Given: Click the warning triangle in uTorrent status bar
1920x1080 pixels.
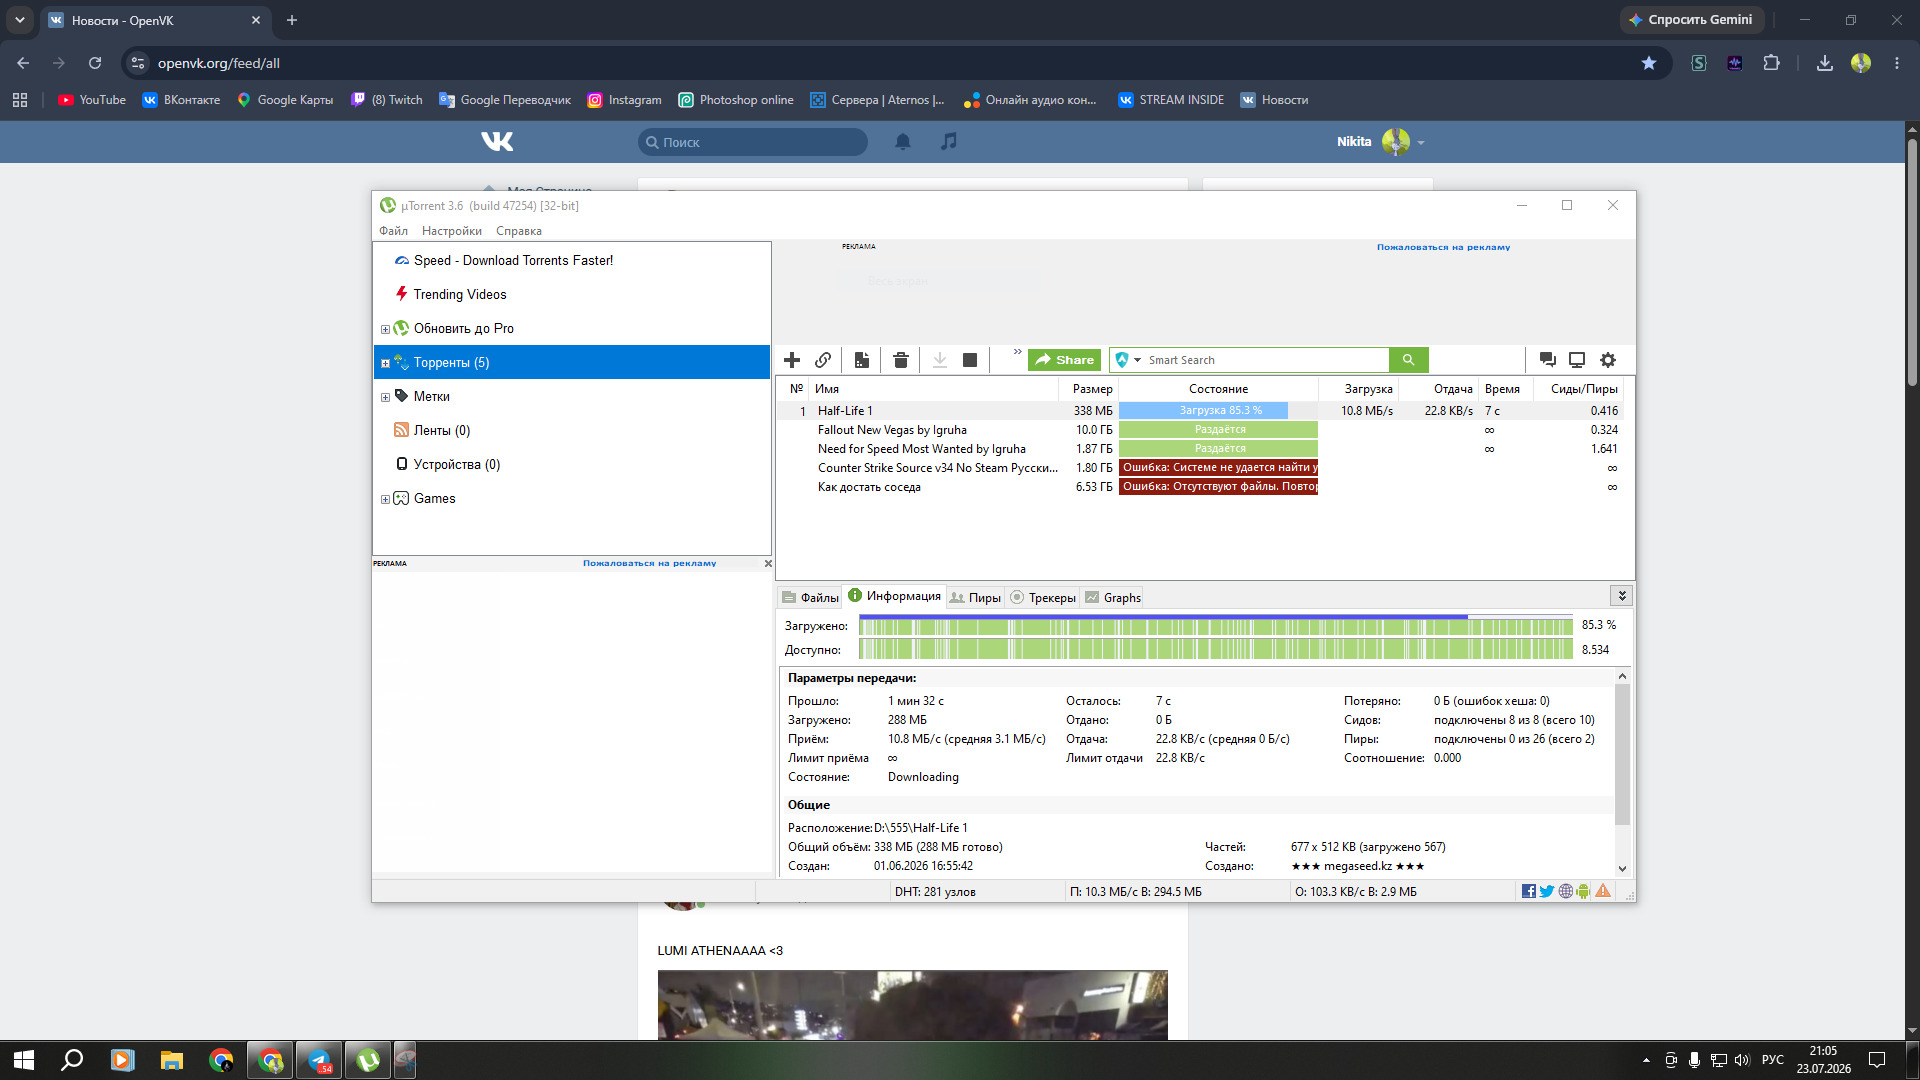Looking at the screenshot, I should pos(1603,891).
